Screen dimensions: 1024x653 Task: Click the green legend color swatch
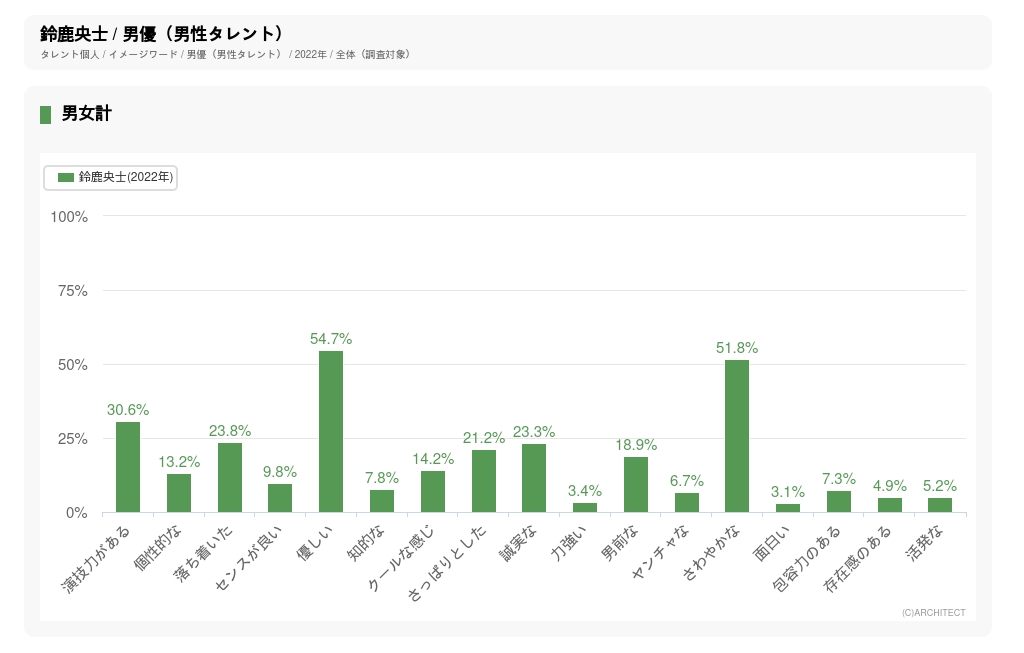[x=66, y=177]
